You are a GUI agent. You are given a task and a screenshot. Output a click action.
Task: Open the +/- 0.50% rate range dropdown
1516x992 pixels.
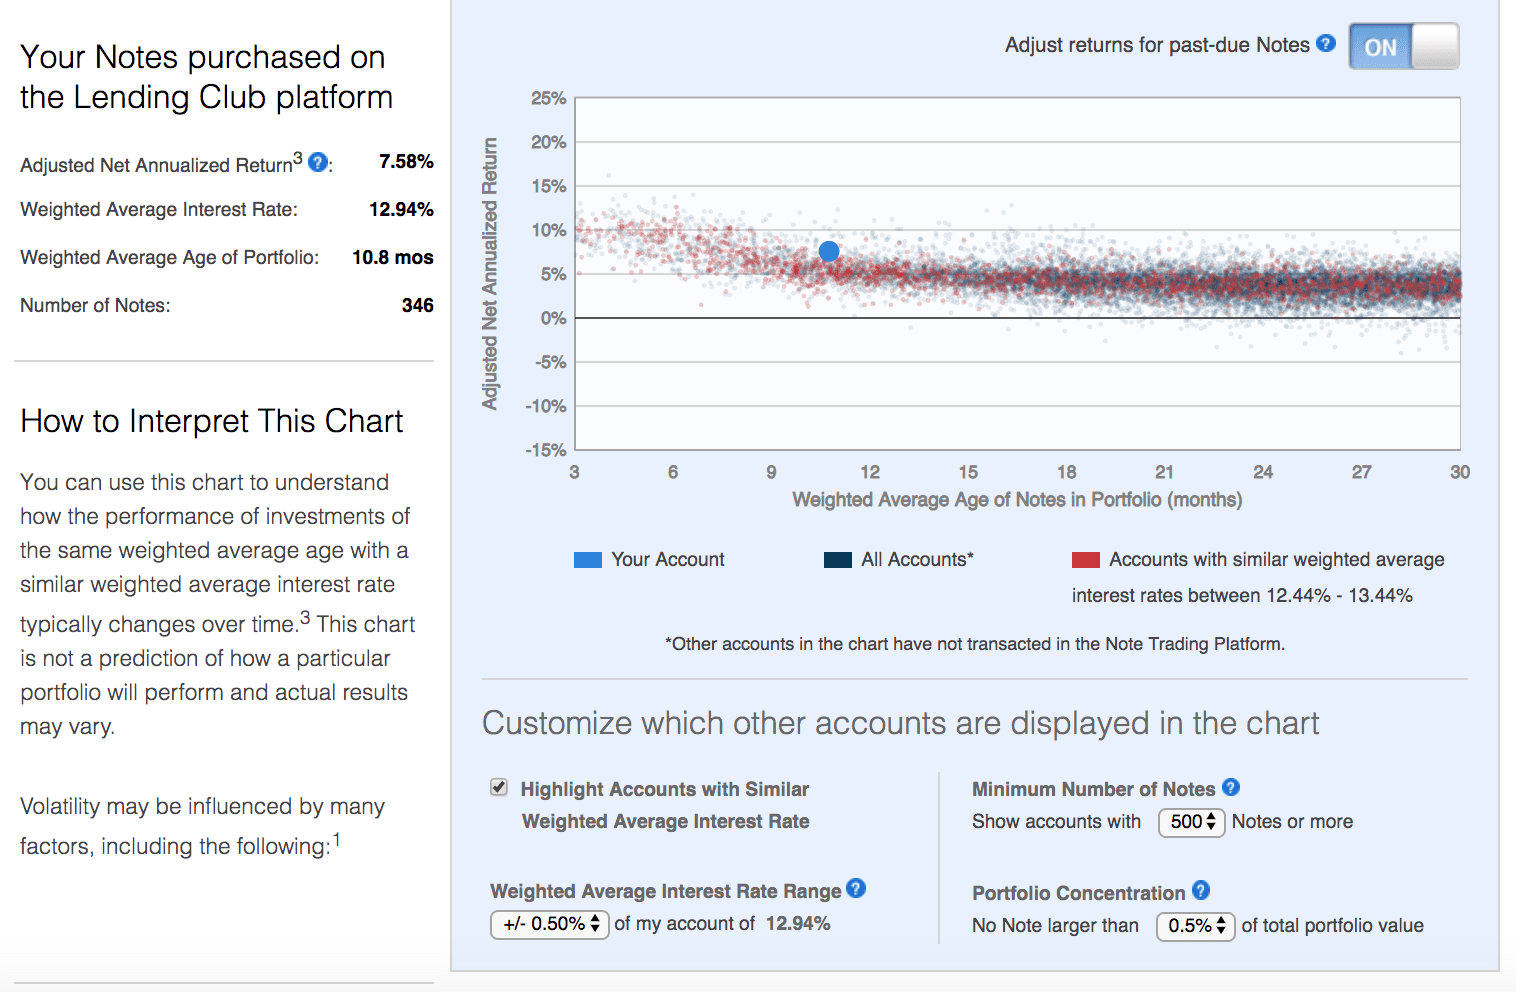[550, 924]
